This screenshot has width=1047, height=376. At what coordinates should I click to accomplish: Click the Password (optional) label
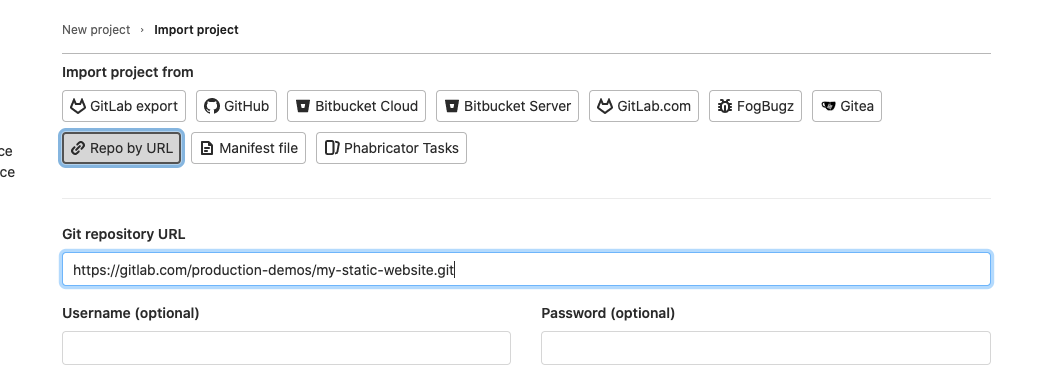point(608,313)
